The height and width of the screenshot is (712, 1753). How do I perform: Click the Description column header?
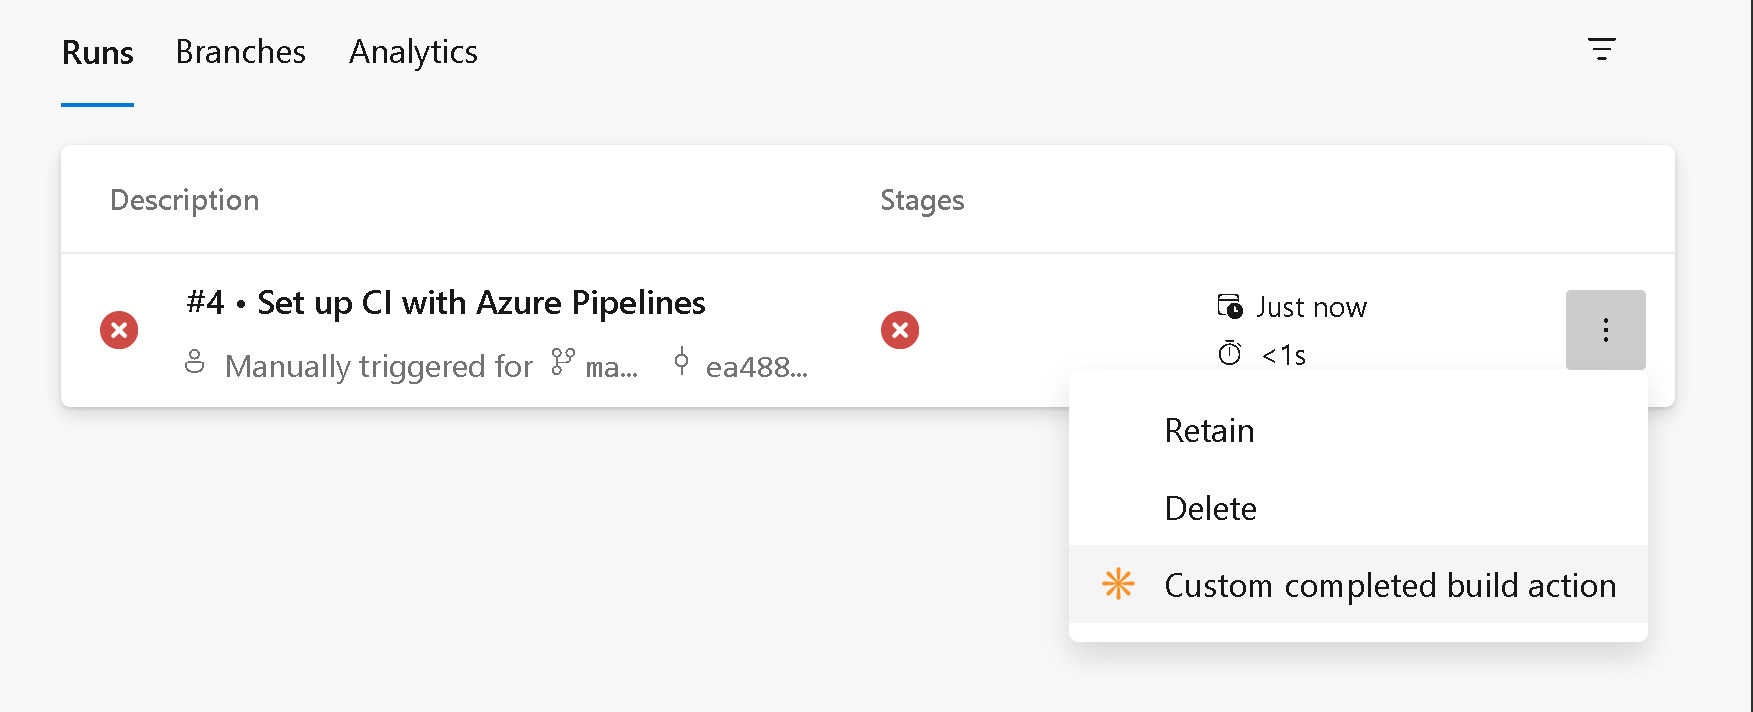pos(184,199)
